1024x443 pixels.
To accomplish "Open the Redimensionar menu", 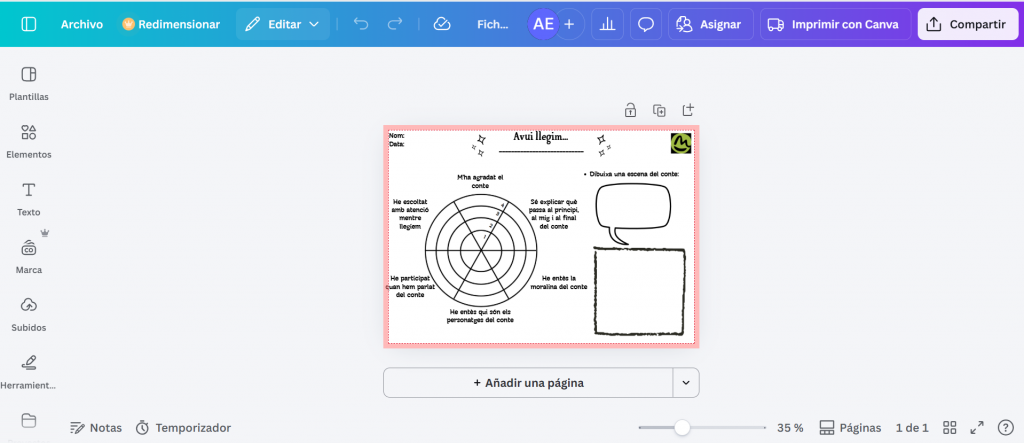I will (170, 24).
